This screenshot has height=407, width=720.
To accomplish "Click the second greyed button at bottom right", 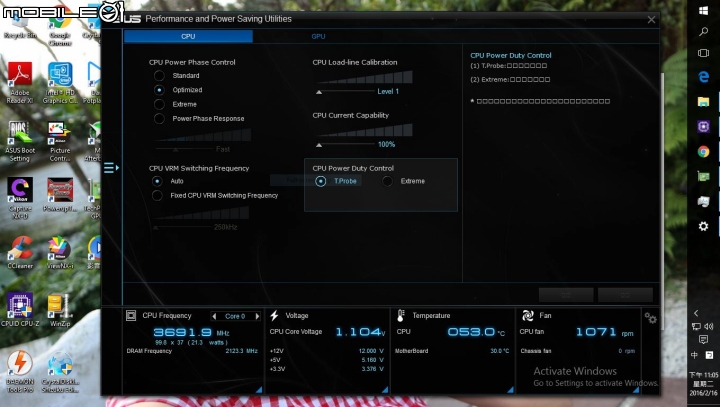I will point(625,295).
